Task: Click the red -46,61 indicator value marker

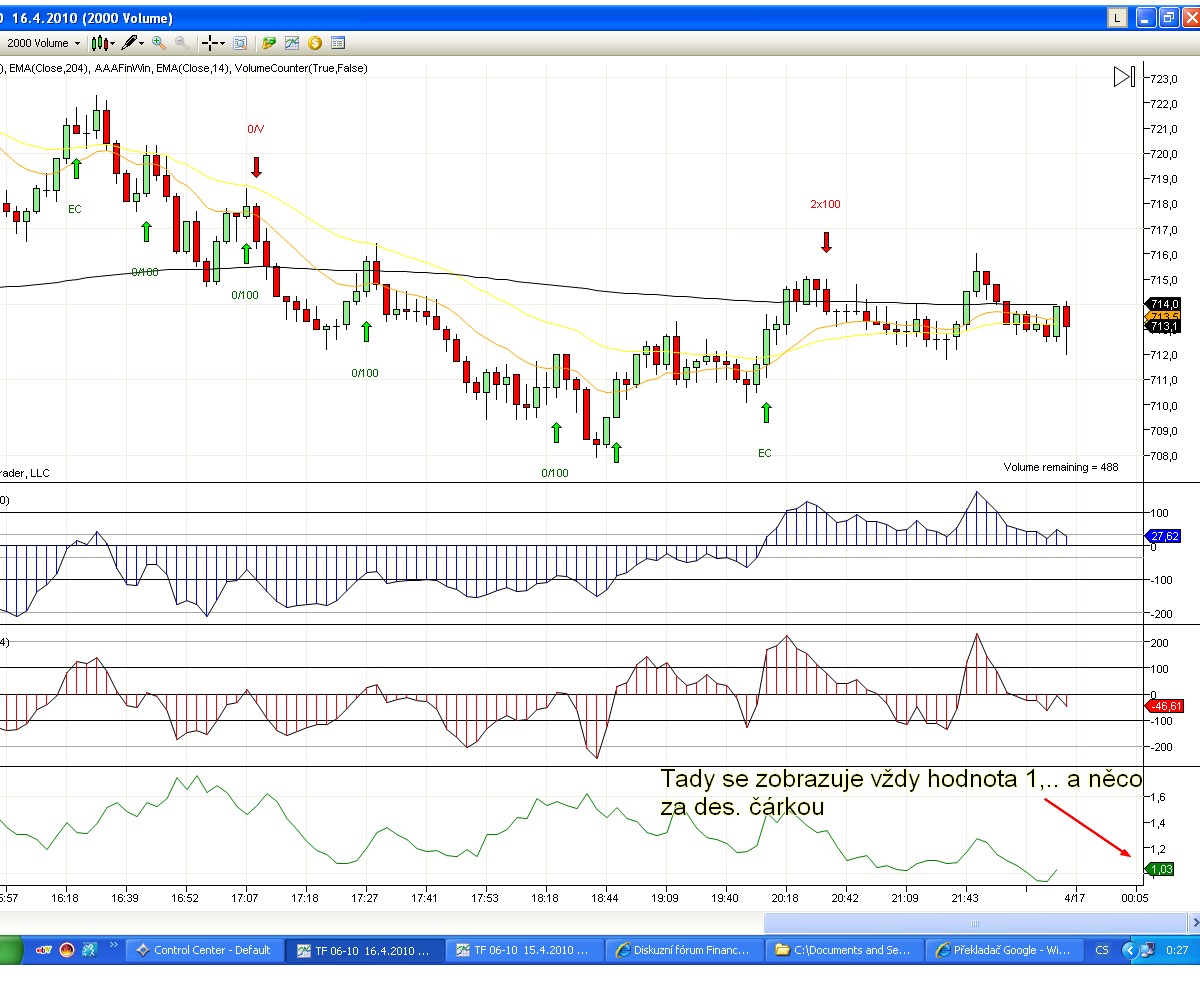Action: 1164,706
